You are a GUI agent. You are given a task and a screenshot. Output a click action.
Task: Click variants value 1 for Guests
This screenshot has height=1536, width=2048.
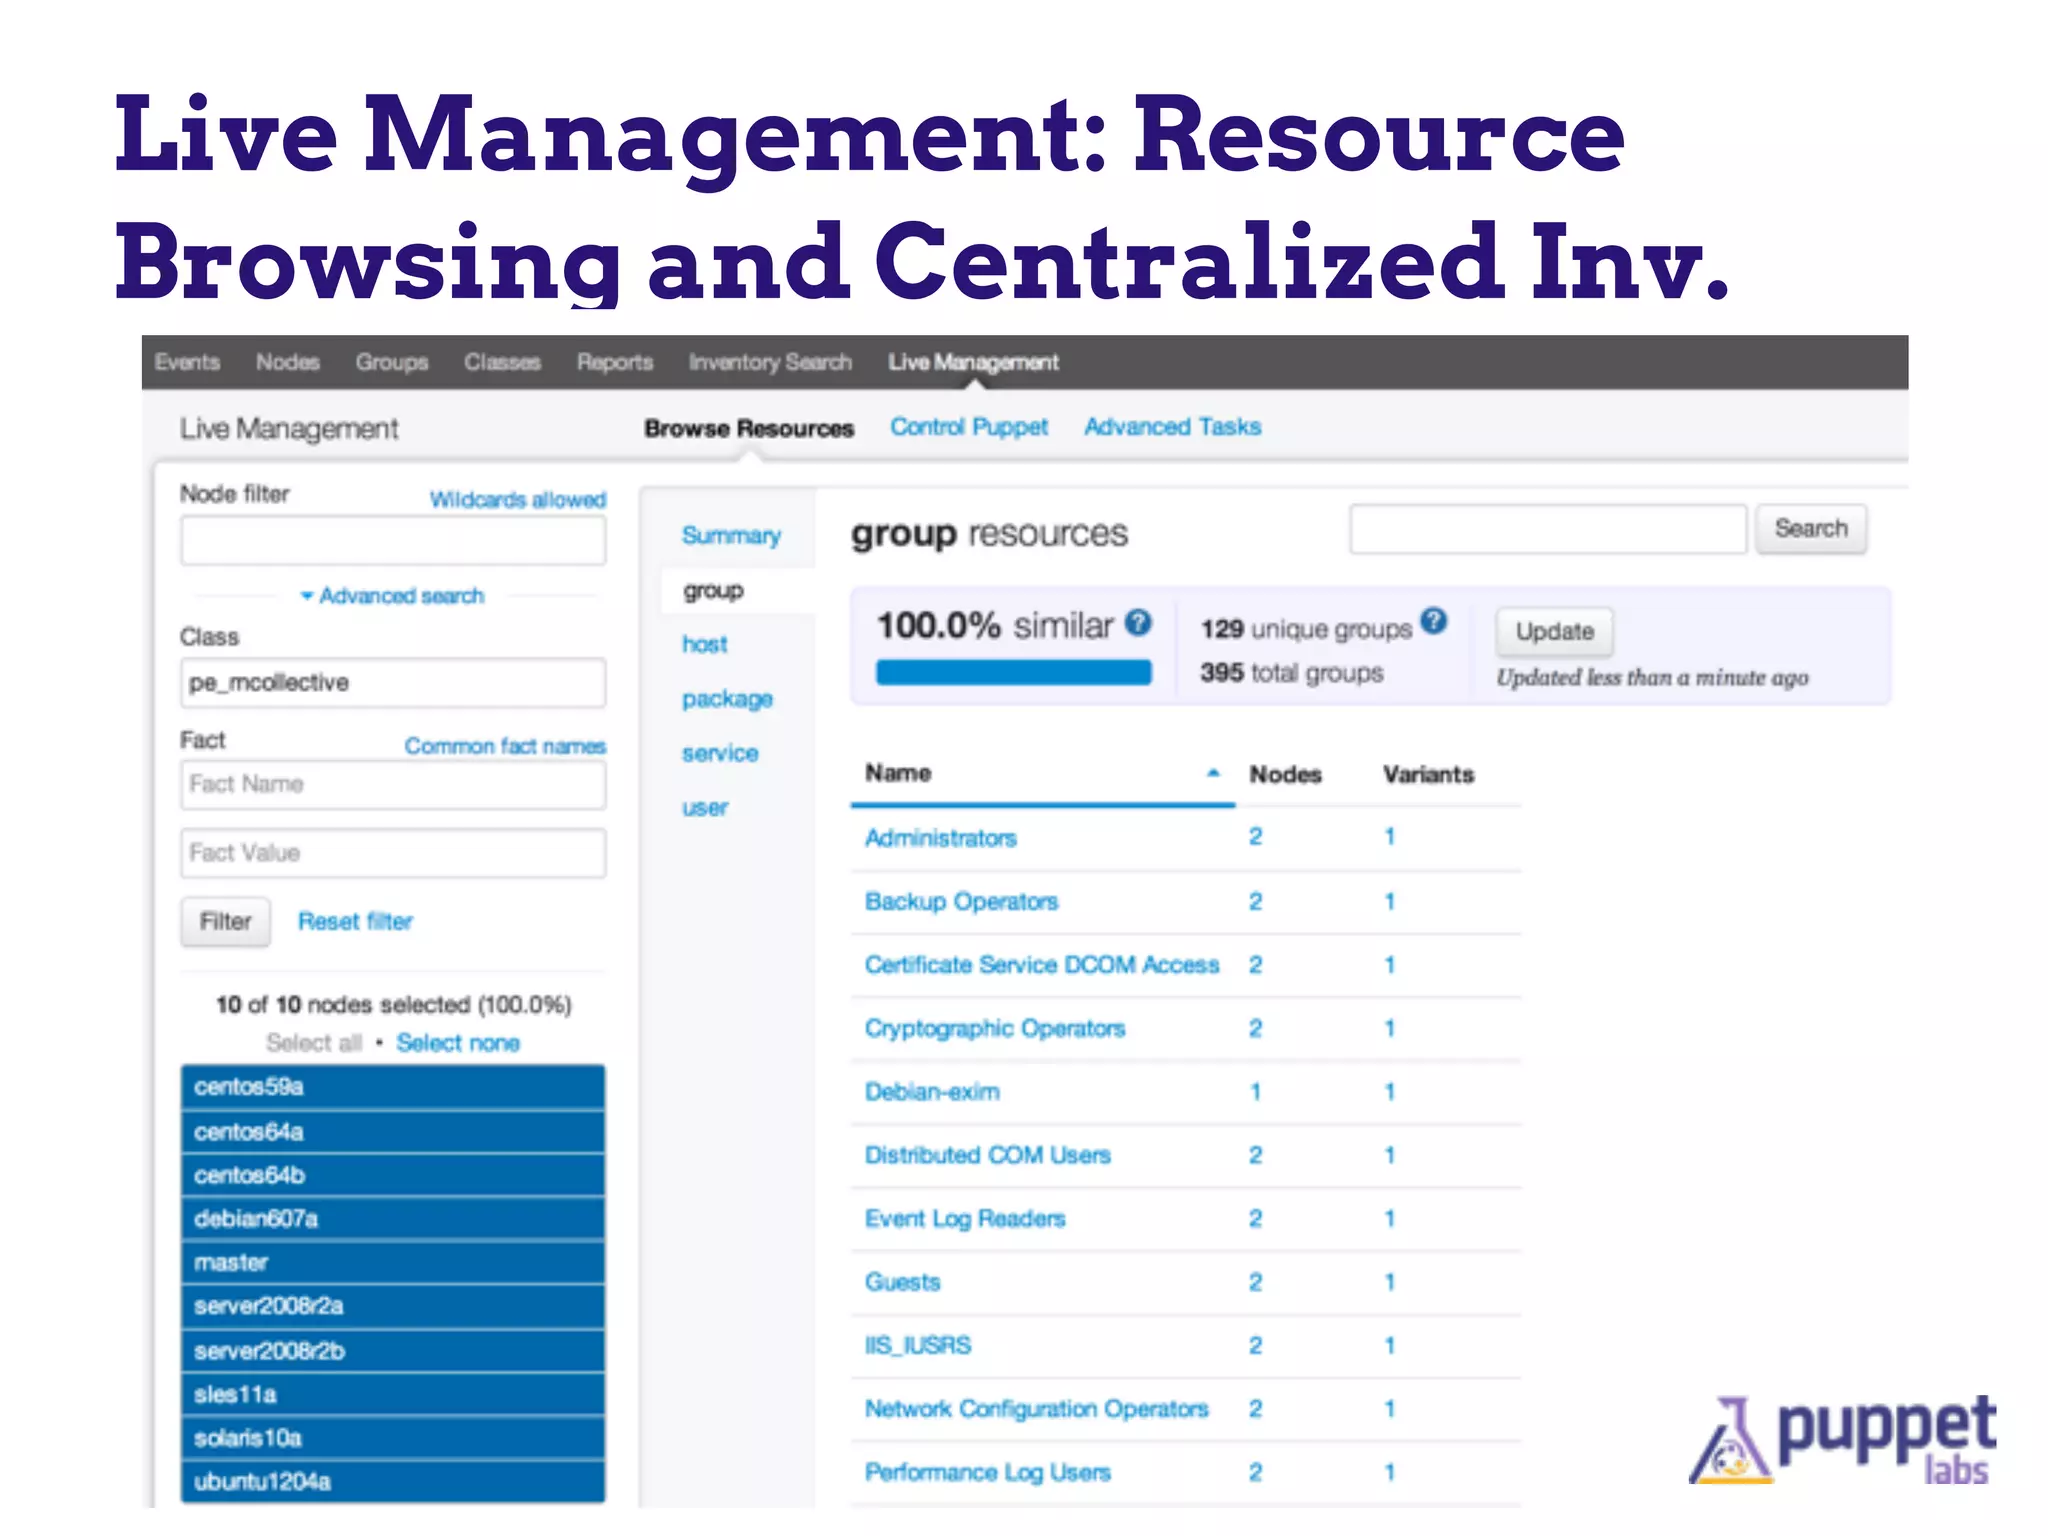point(1390,1282)
